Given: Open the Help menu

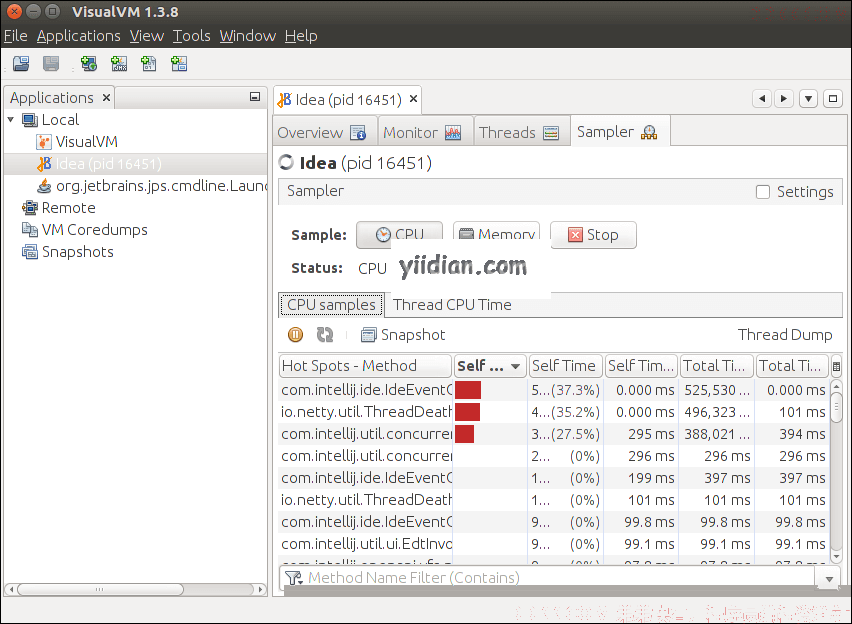Looking at the screenshot, I should click(301, 36).
